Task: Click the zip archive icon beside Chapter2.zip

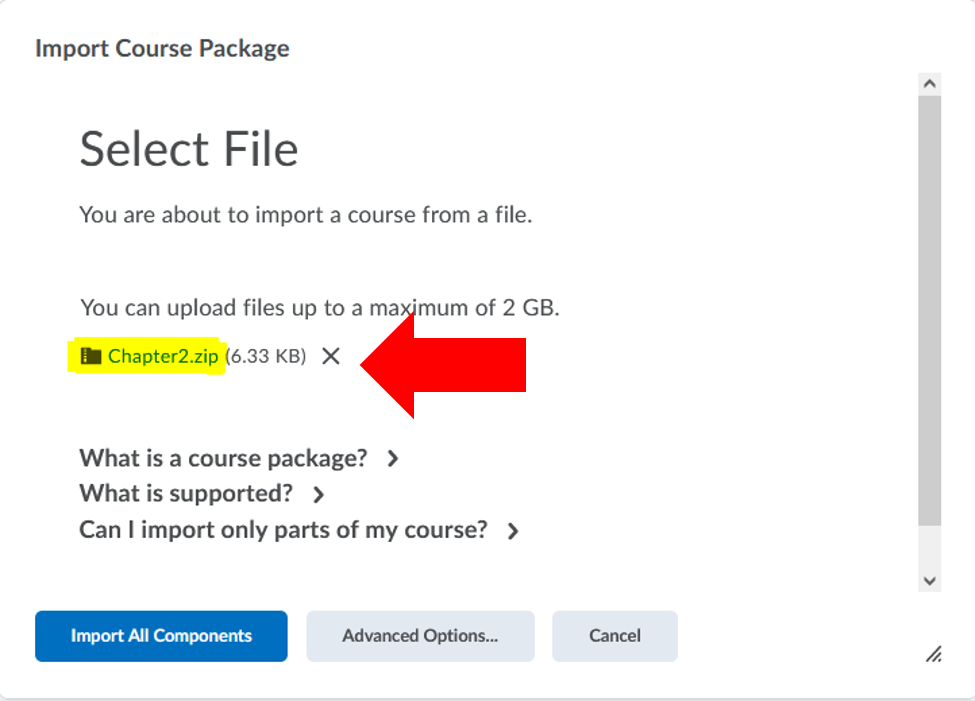Action: (x=91, y=356)
